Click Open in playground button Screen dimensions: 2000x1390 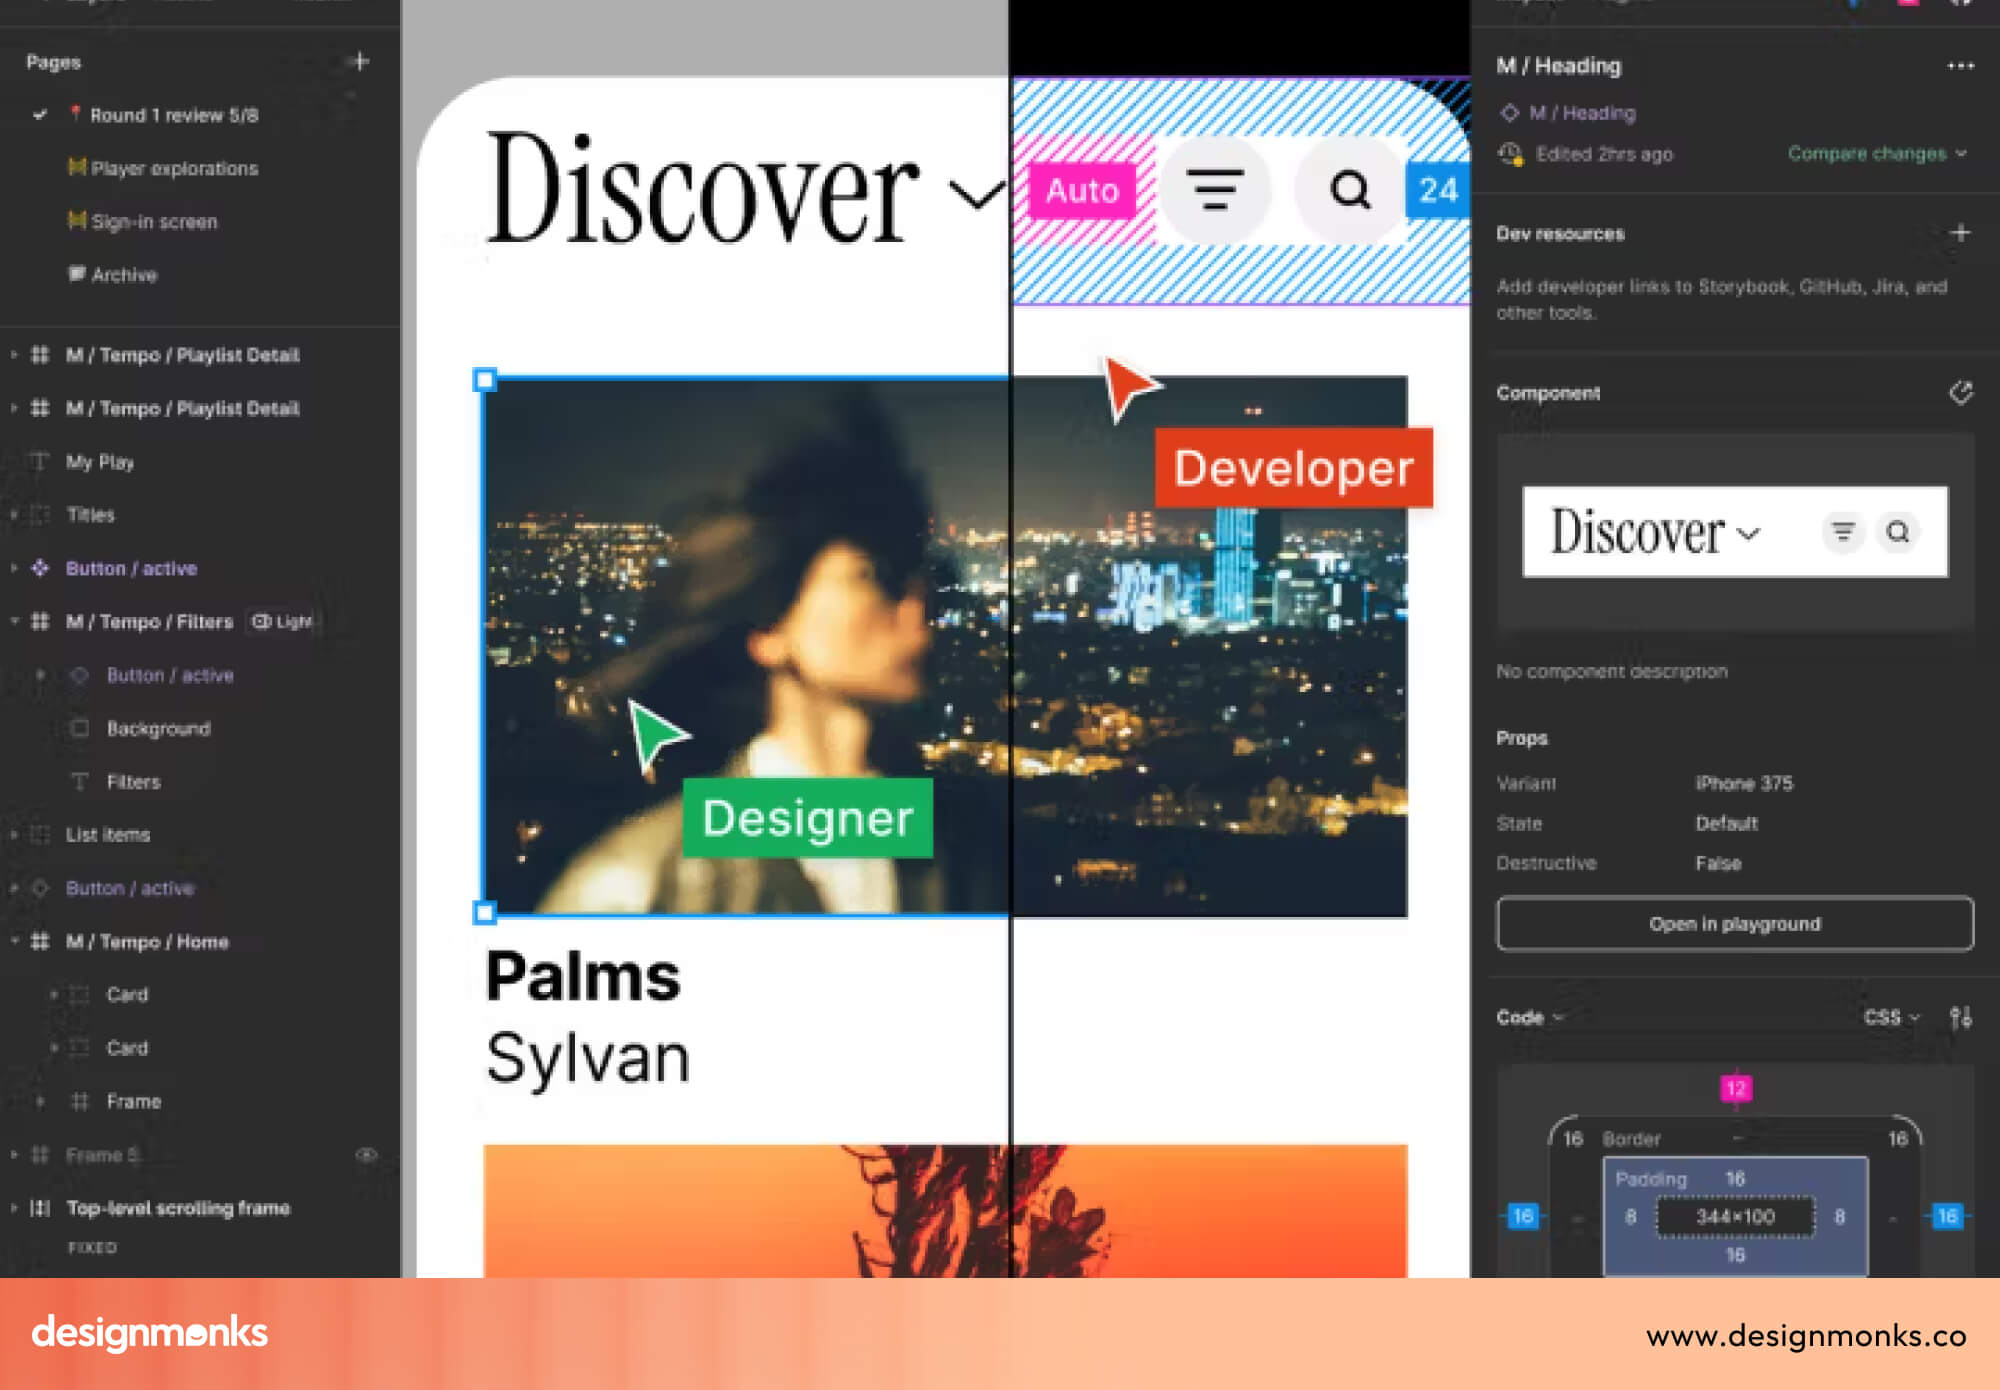tap(1734, 924)
